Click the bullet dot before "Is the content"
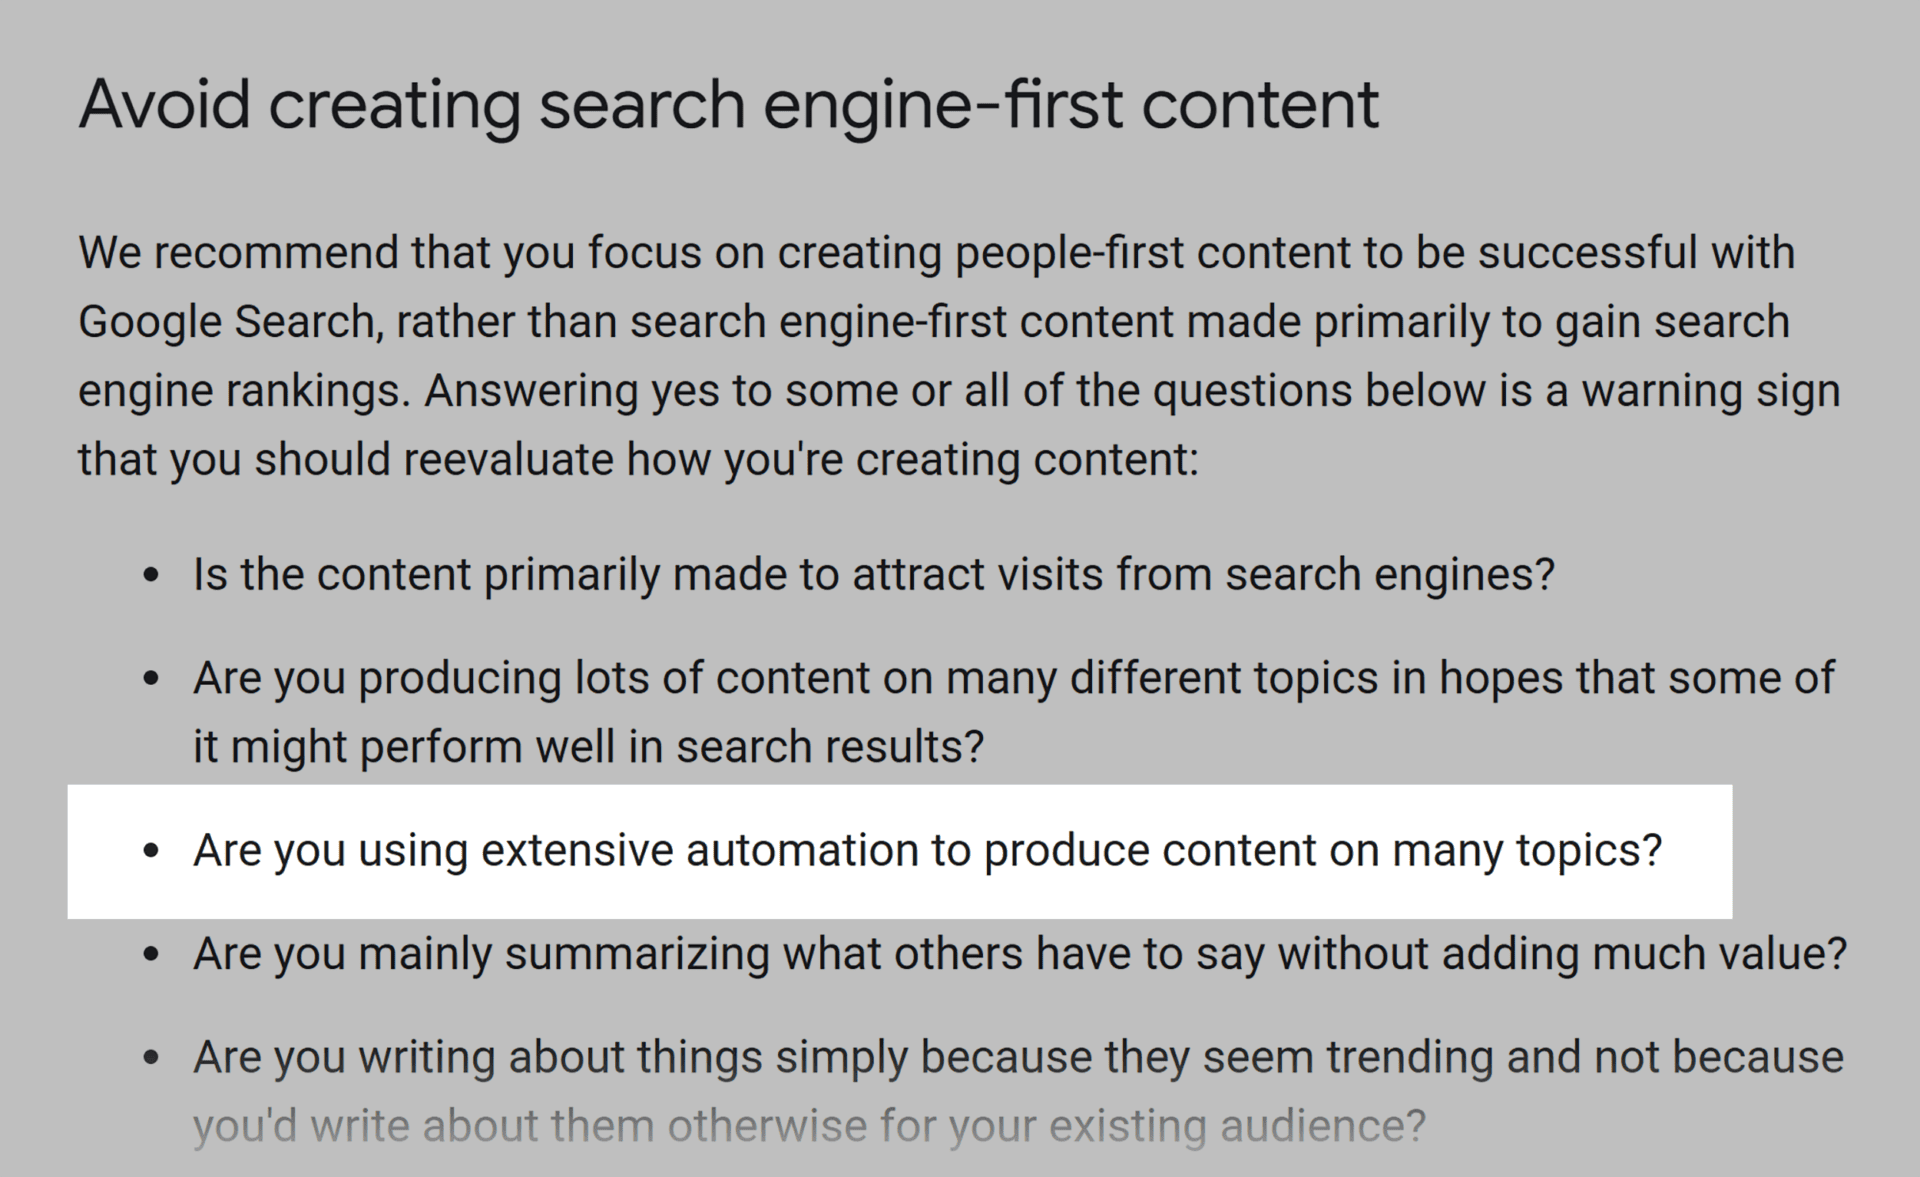Viewport: 1920px width, 1177px height. click(151, 576)
